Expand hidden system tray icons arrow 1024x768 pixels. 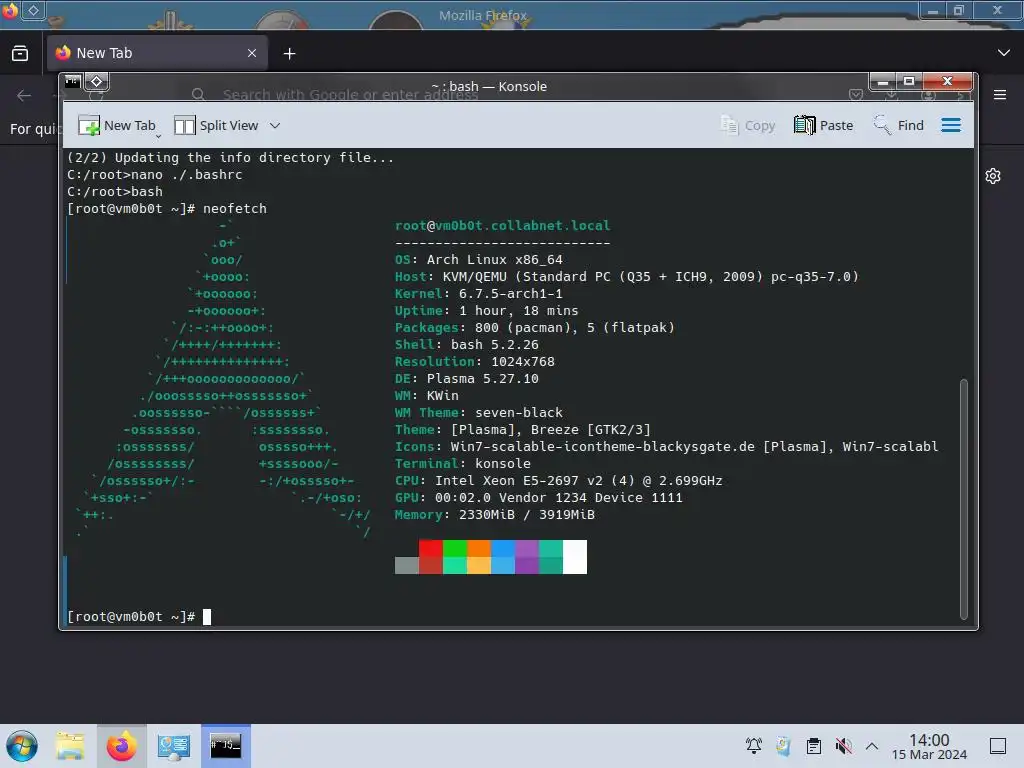coord(872,746)
